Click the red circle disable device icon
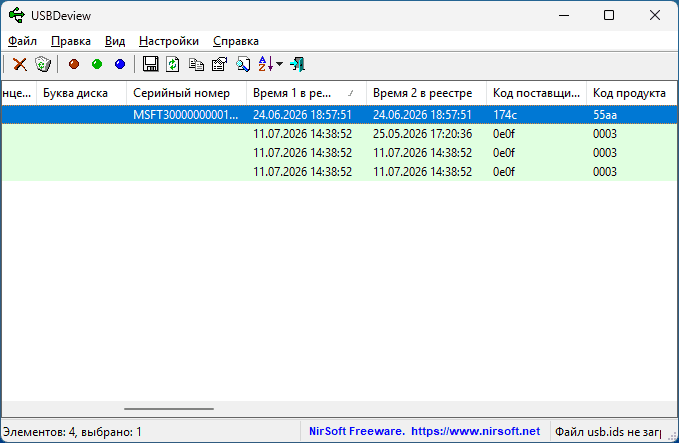Image resolution: width=679 pixels, height=443 pixels. (x=74, y=65)
